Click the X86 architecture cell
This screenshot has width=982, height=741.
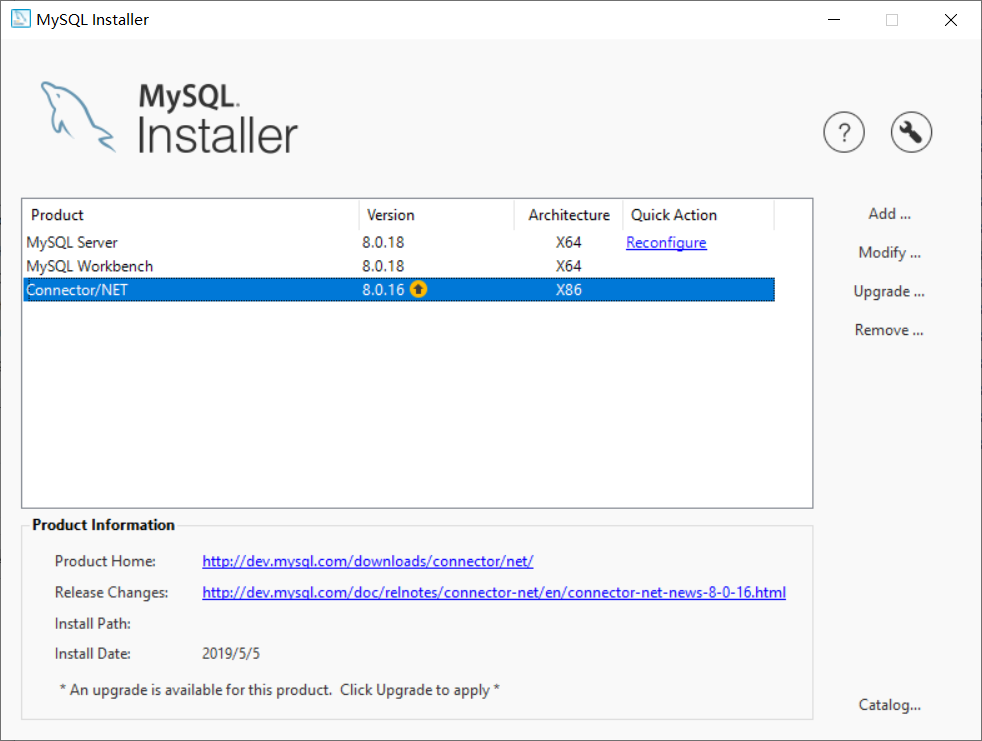(x=569, y=290)
